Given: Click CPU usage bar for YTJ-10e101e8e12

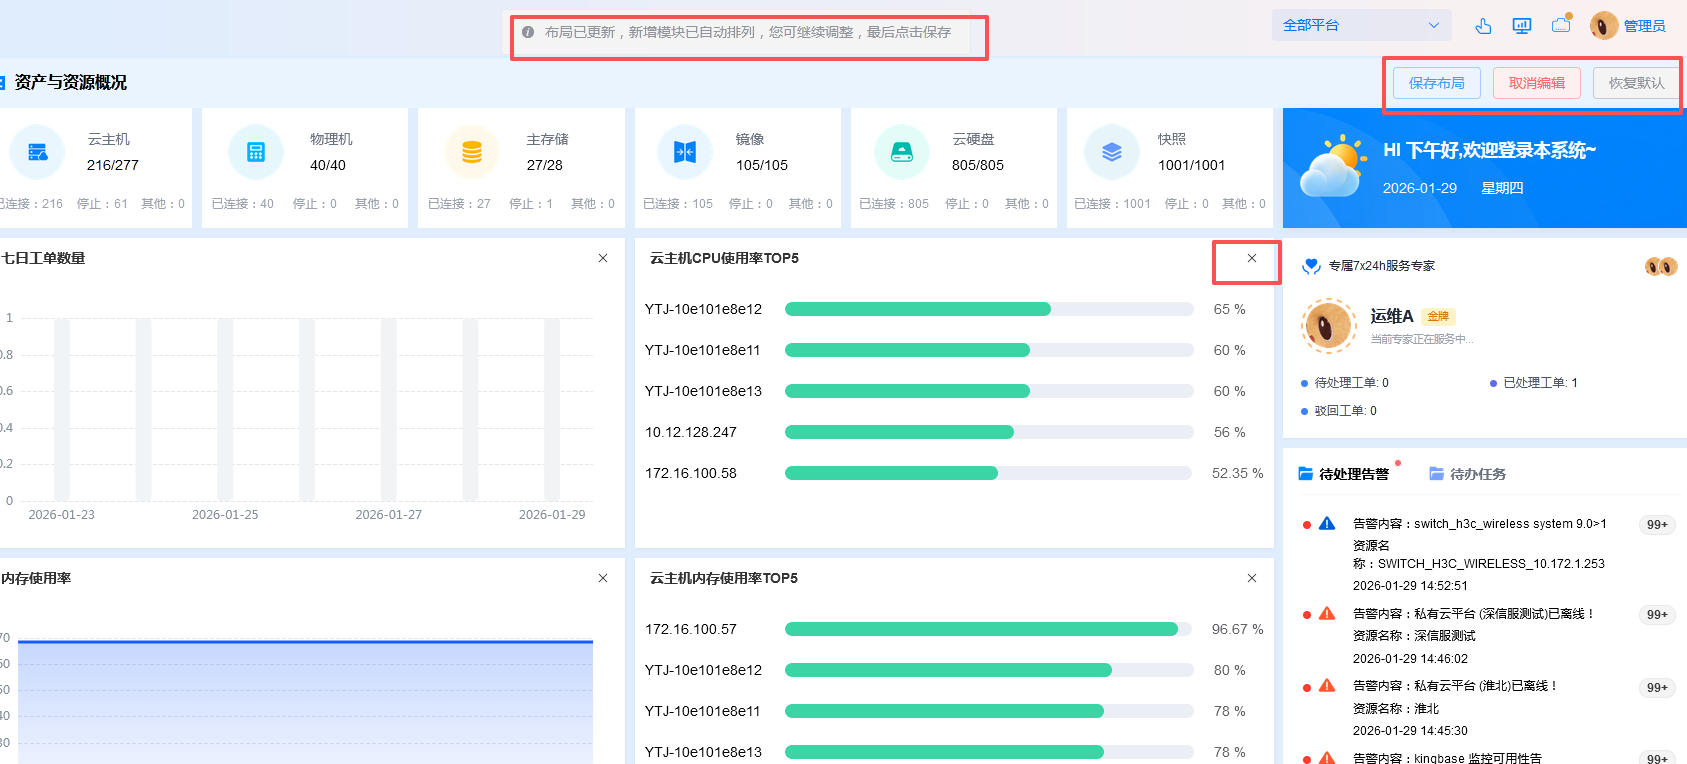Looking at the screenshot, I should pos(989,309).
